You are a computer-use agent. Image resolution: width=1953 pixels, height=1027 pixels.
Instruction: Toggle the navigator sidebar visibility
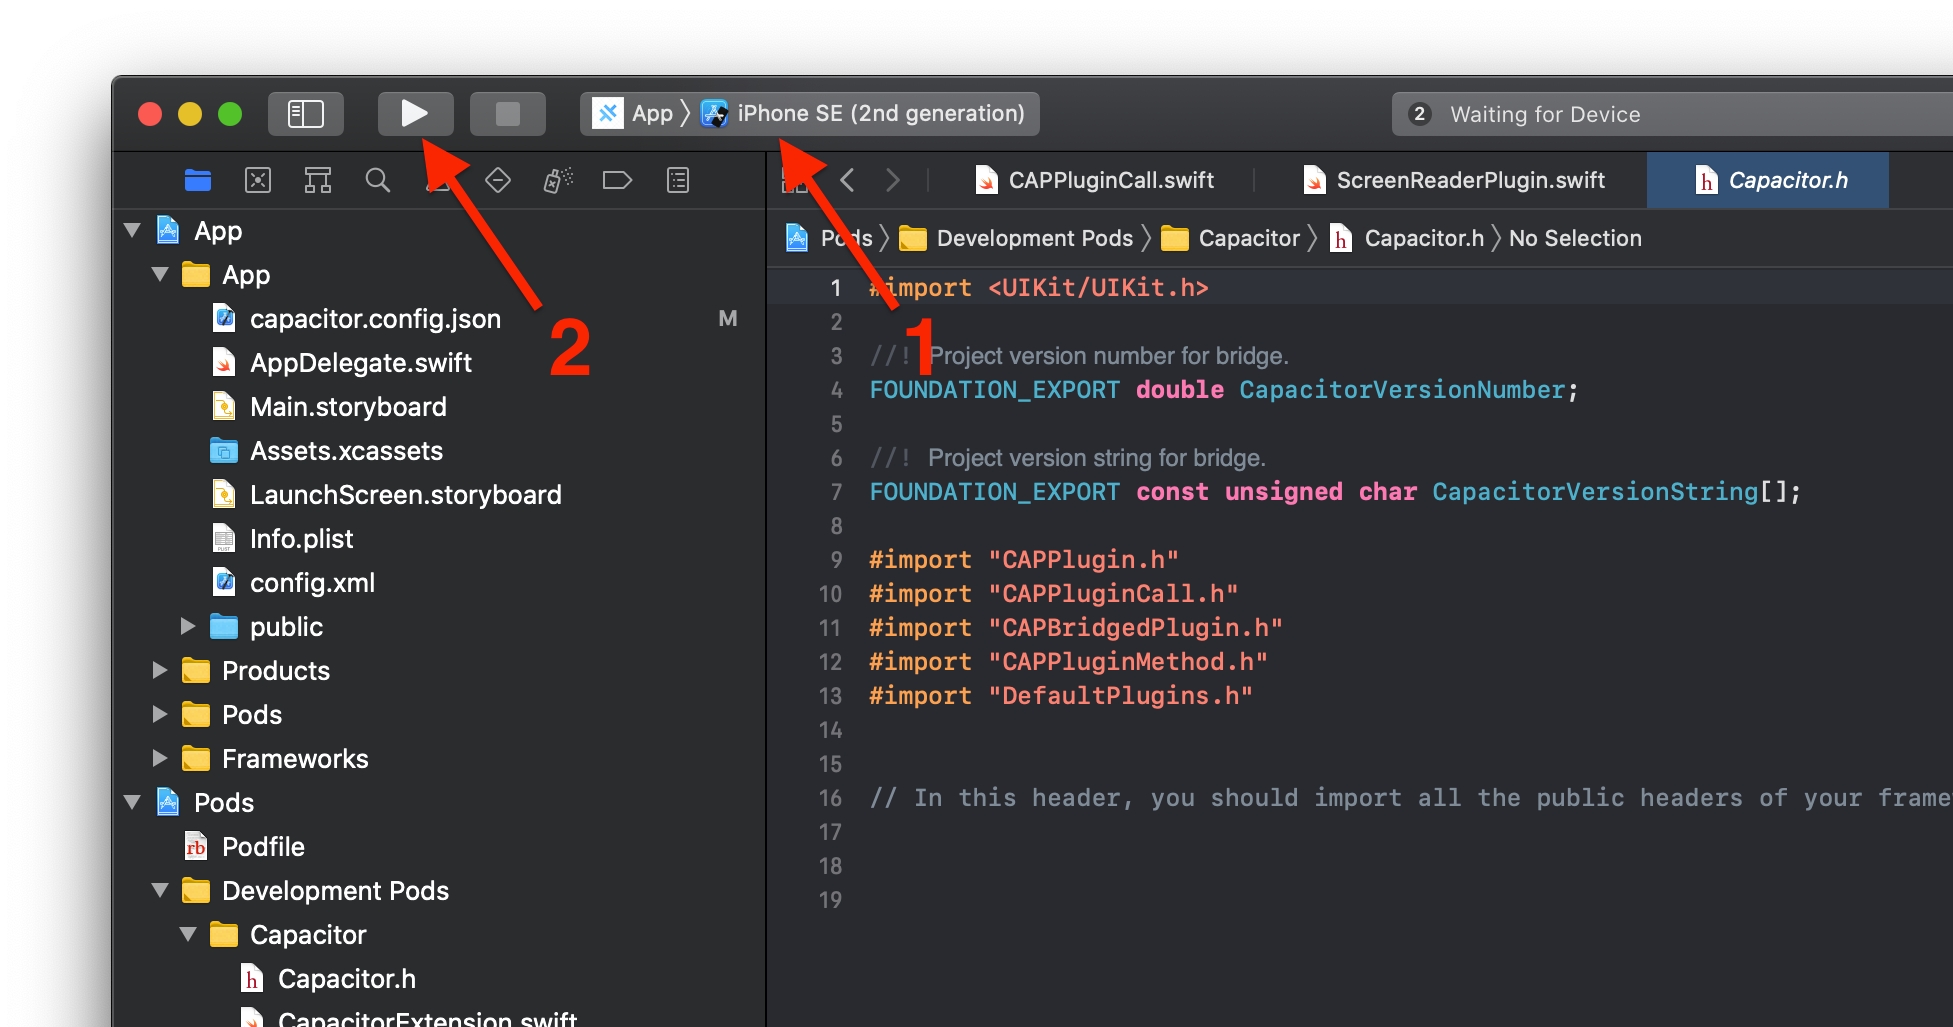point(305,114)
